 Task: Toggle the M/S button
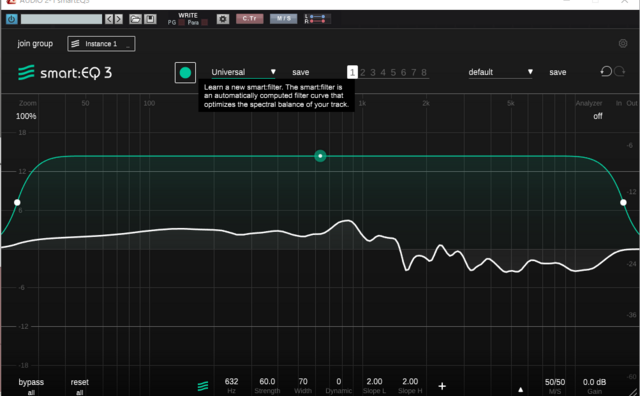pos(284,19)
